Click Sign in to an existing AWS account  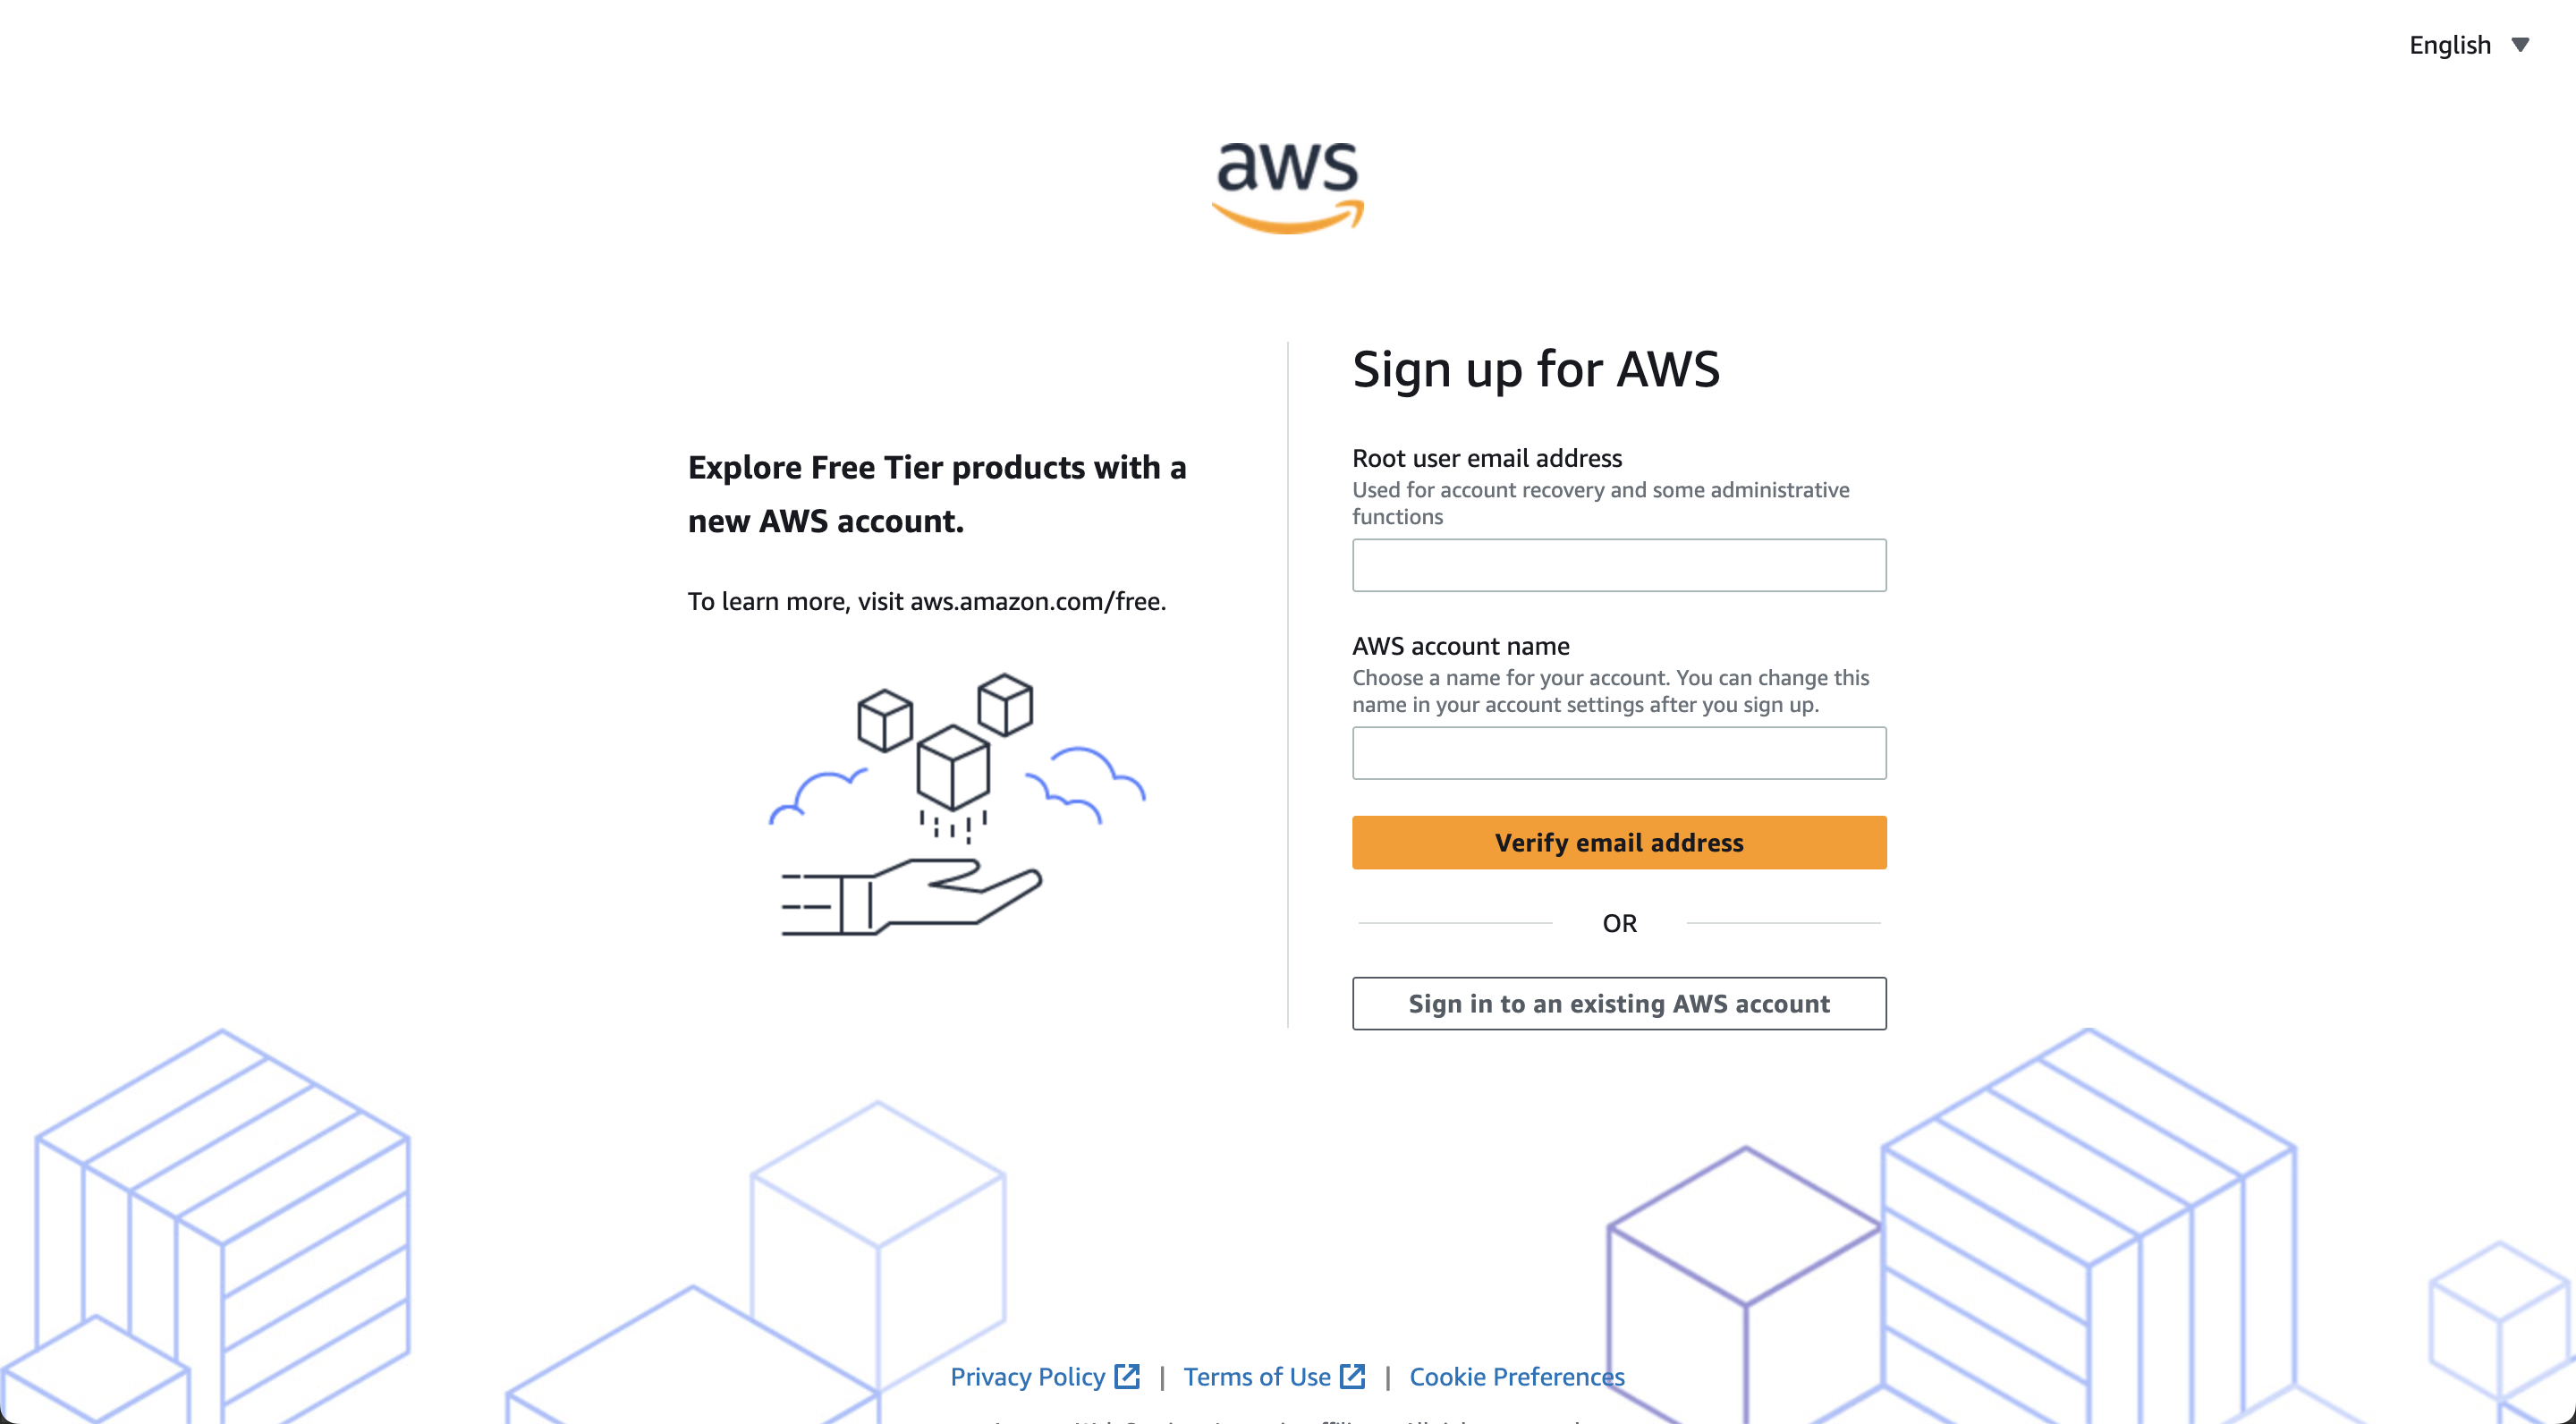pos(1619,1003)
